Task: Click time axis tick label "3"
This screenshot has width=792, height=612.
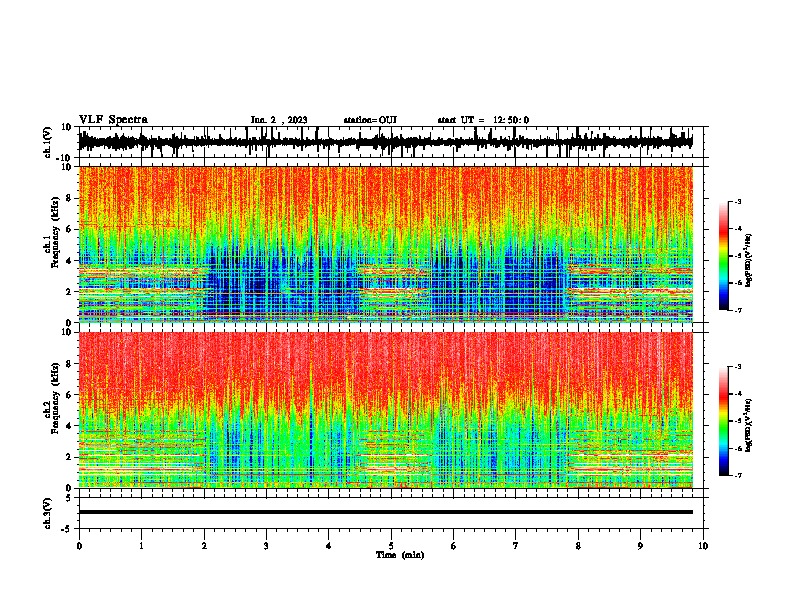Action: [x=266, y=546]
